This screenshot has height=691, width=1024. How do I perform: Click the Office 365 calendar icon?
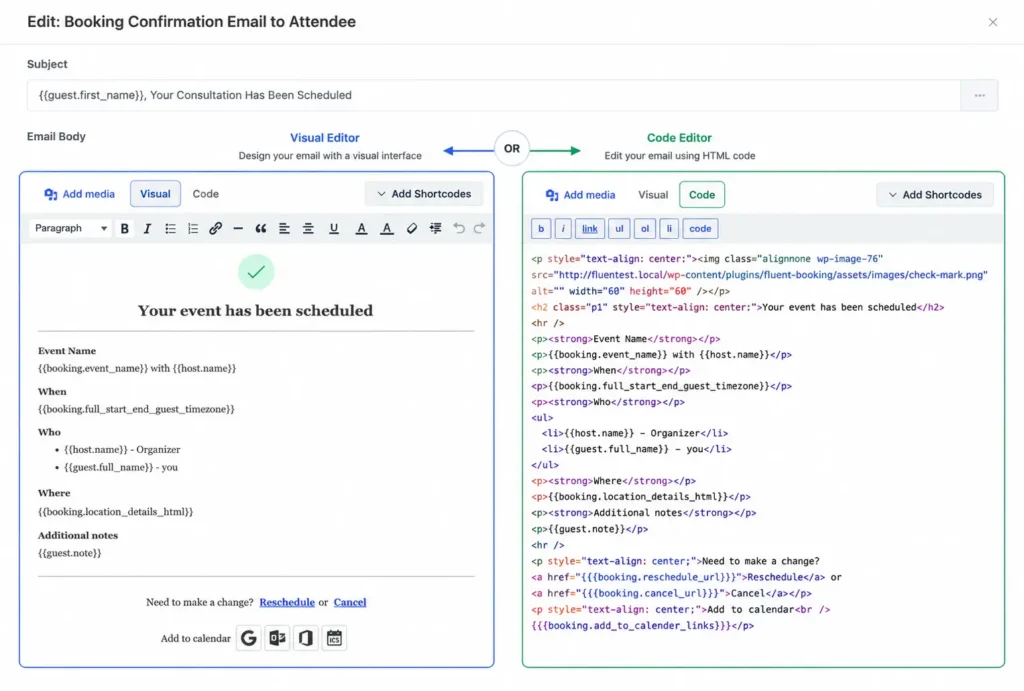tap(306, 638)
